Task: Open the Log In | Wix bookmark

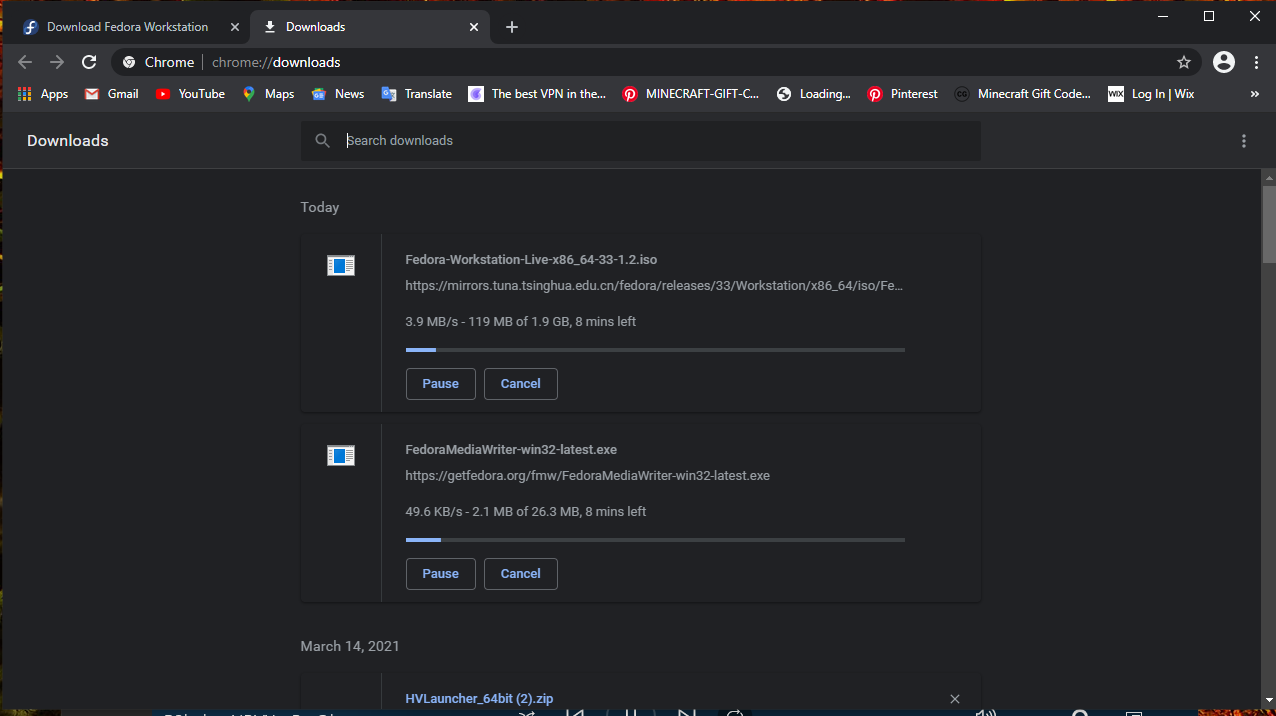Action: (x=1151, y=94)
